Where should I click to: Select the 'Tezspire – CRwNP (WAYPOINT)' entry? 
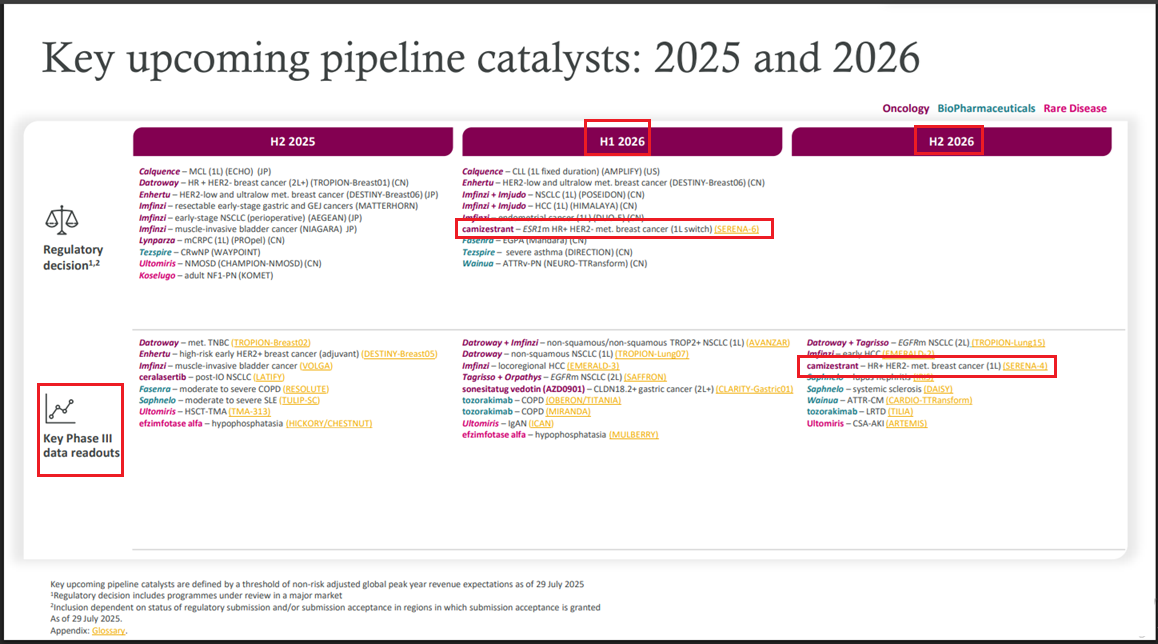tap(199, 252)
